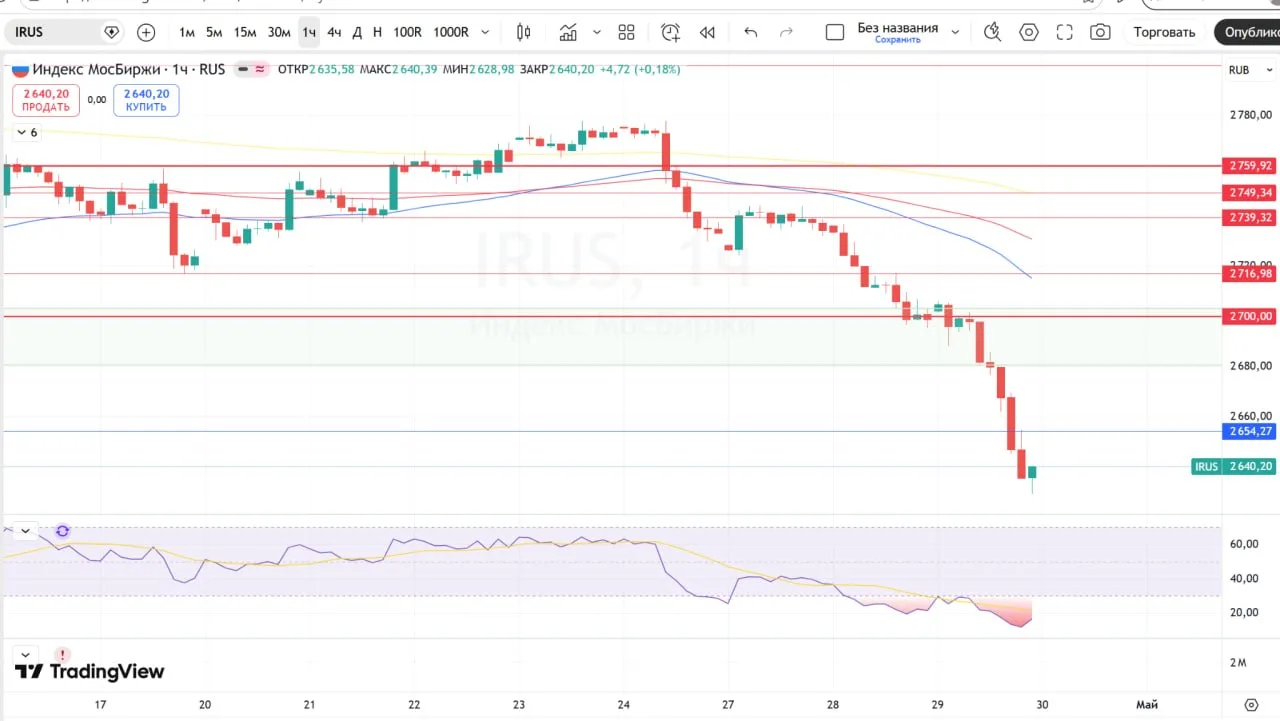Select the 2 716,98 price line label
The width and height of the screenshot is (1280, 721).
[x=1249, y=273]
